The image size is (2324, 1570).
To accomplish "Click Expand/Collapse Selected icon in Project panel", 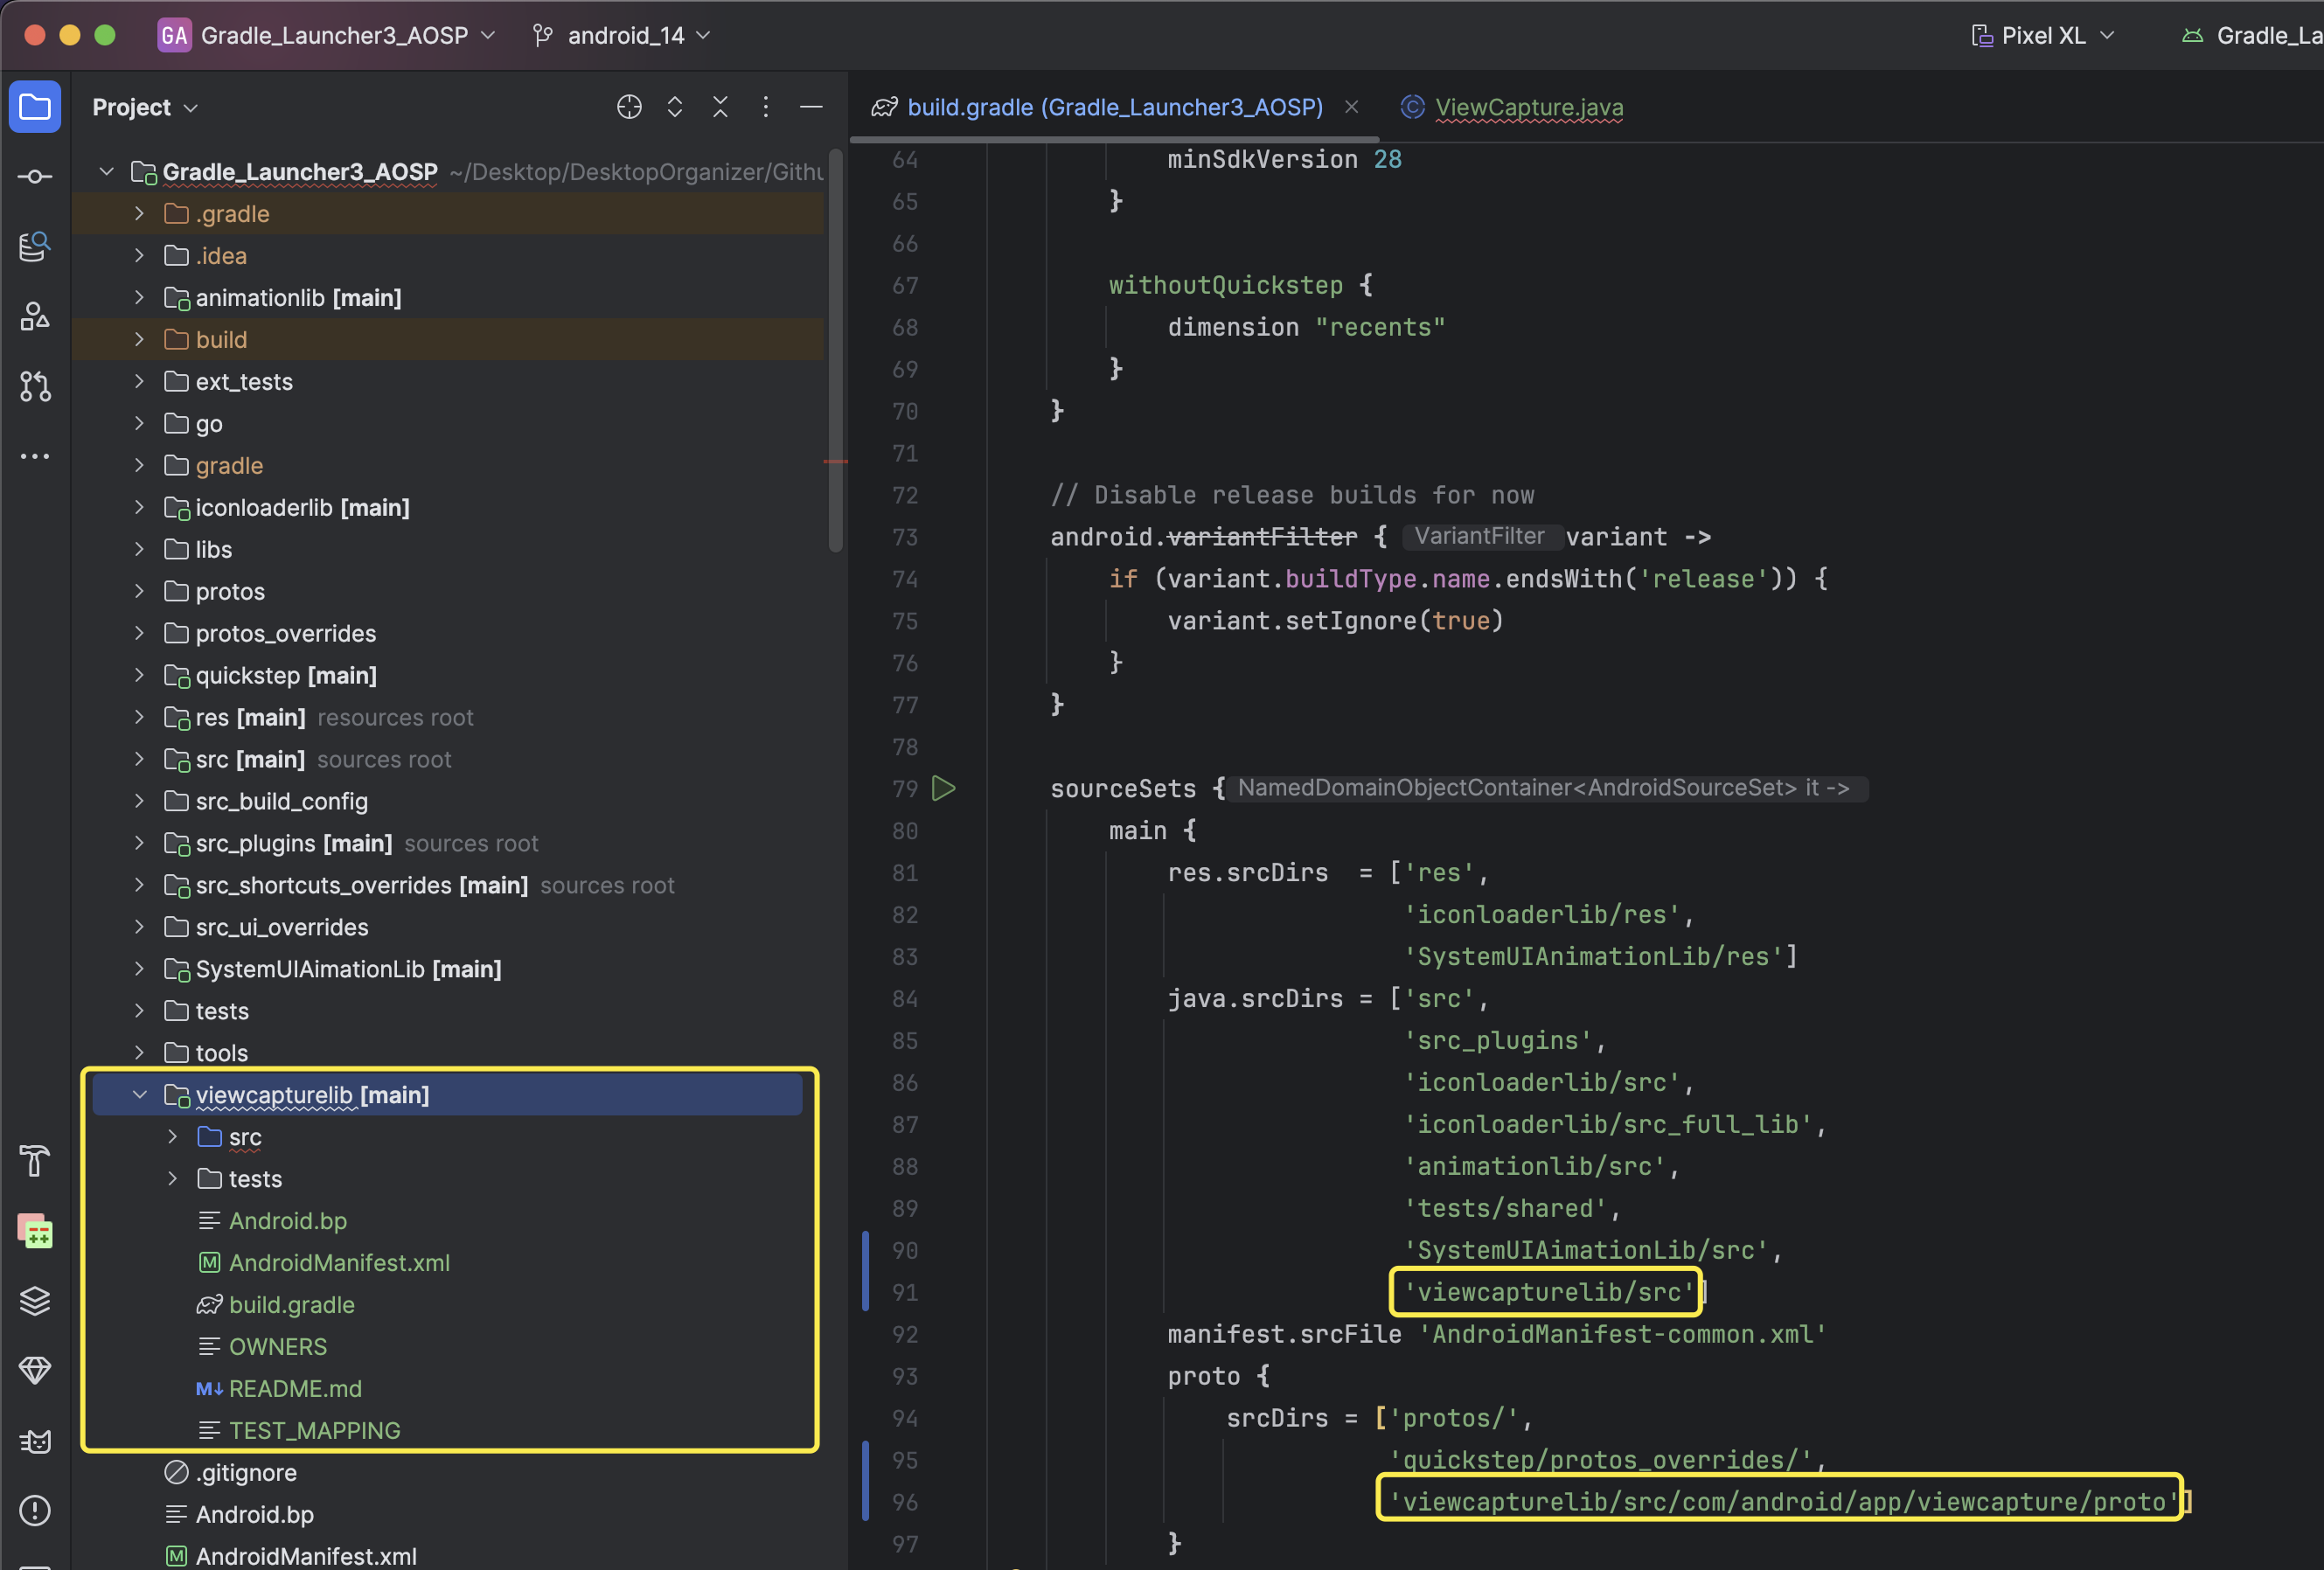I will point(675,107).
